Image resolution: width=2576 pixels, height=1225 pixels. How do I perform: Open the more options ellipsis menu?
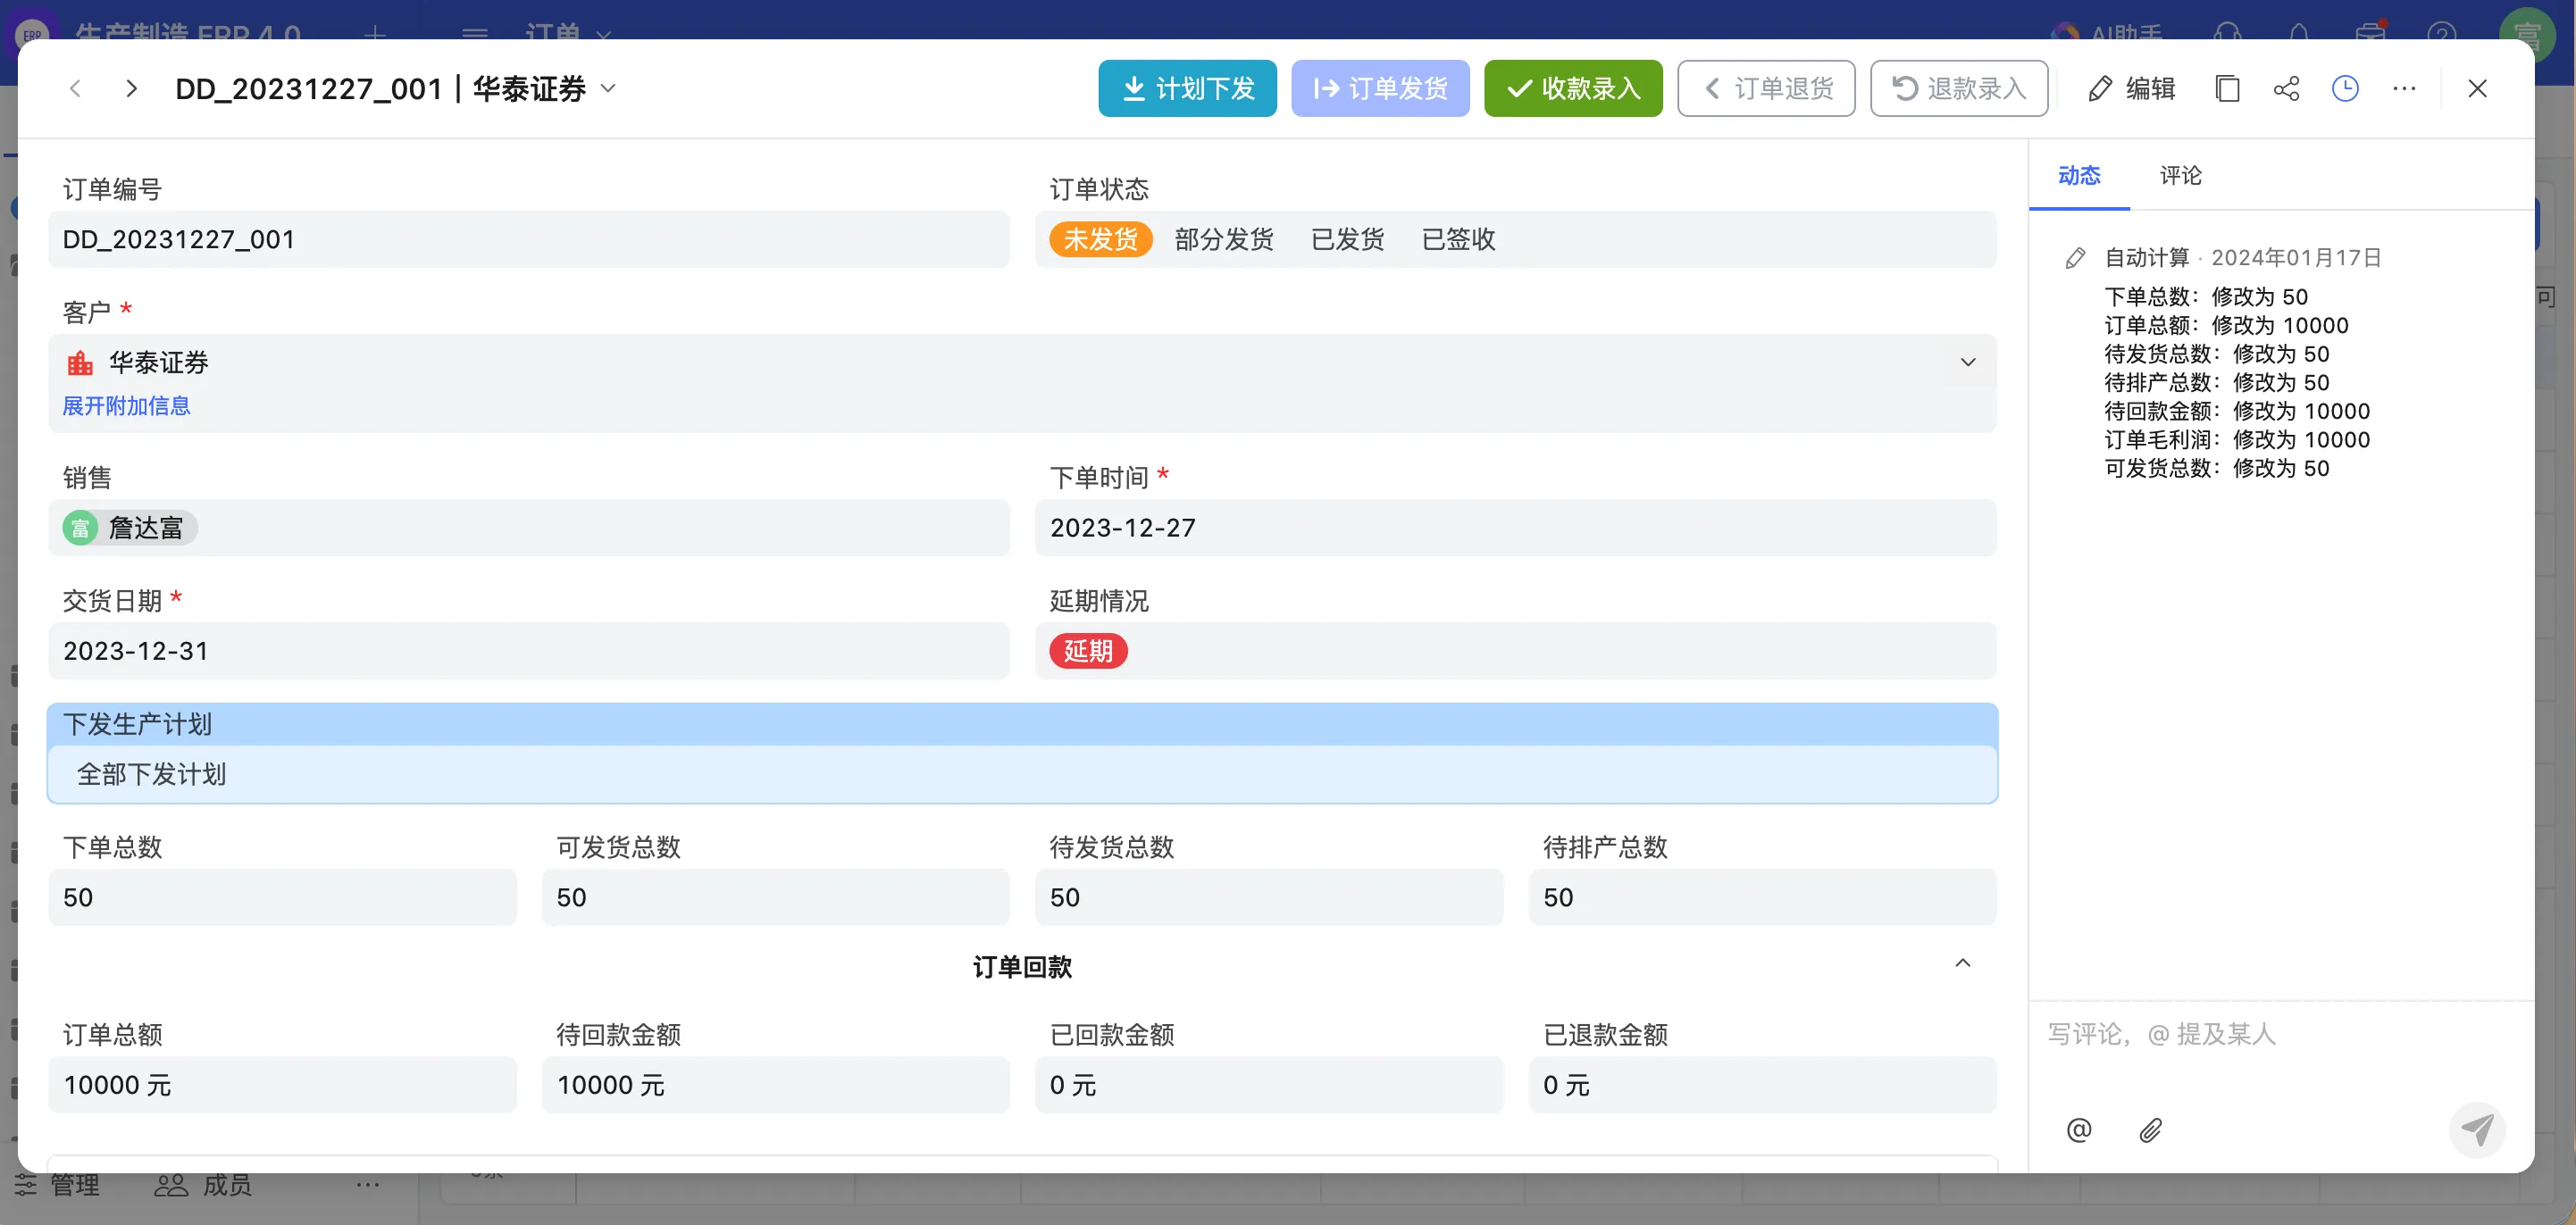pyautogui.click(x=2404, y=89)
